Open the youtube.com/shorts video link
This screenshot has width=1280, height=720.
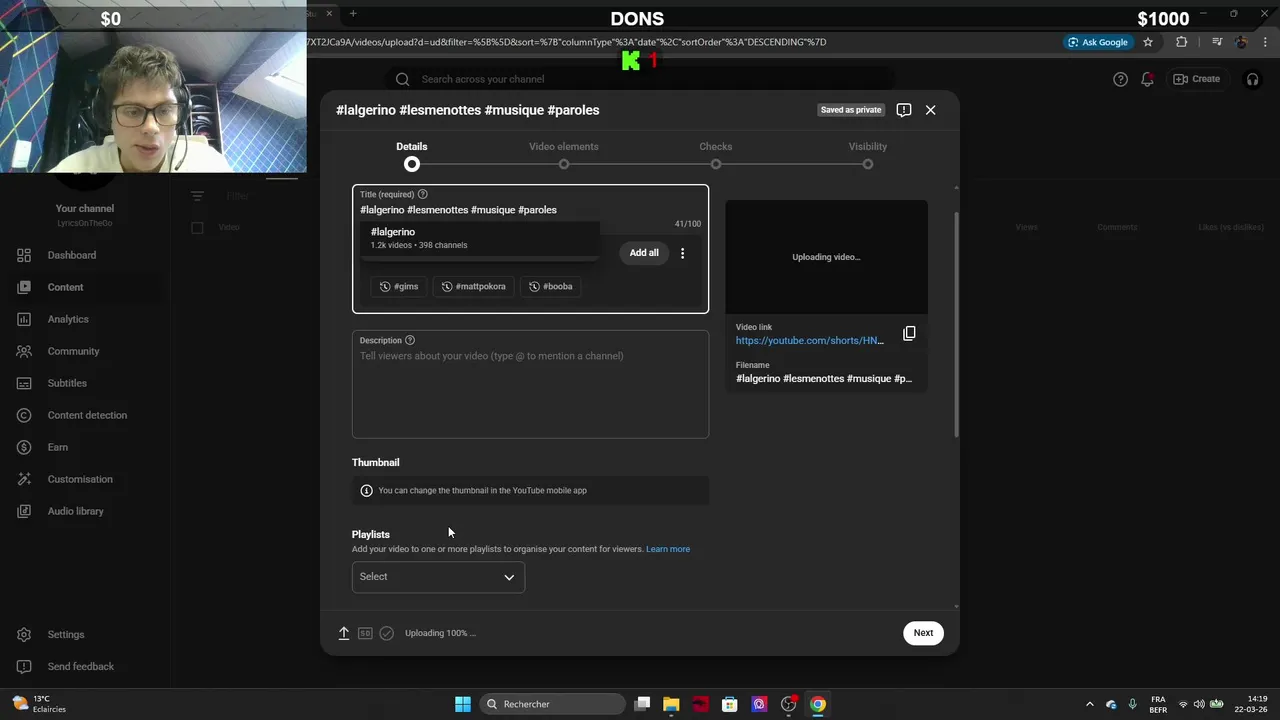pos(810,340)
